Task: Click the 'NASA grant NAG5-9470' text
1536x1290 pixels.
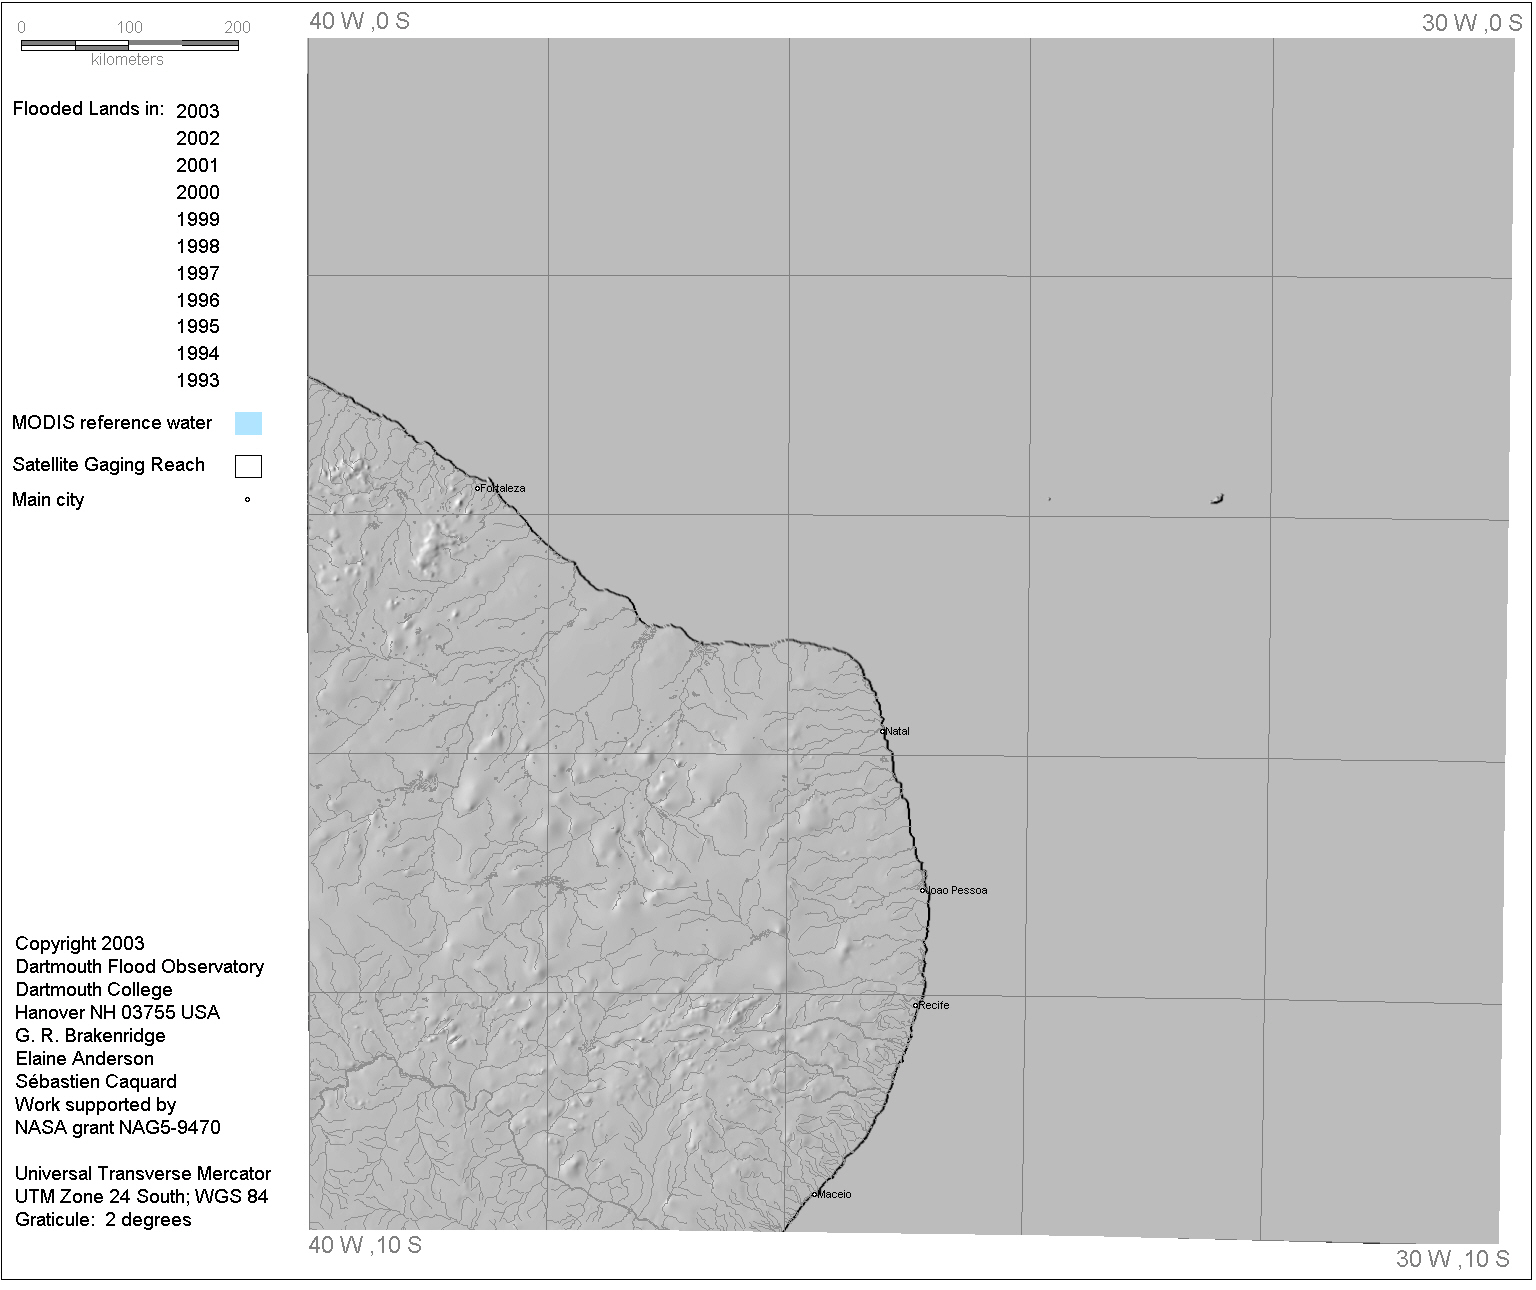Action: pyautogui.click(x=117, y=1127)
